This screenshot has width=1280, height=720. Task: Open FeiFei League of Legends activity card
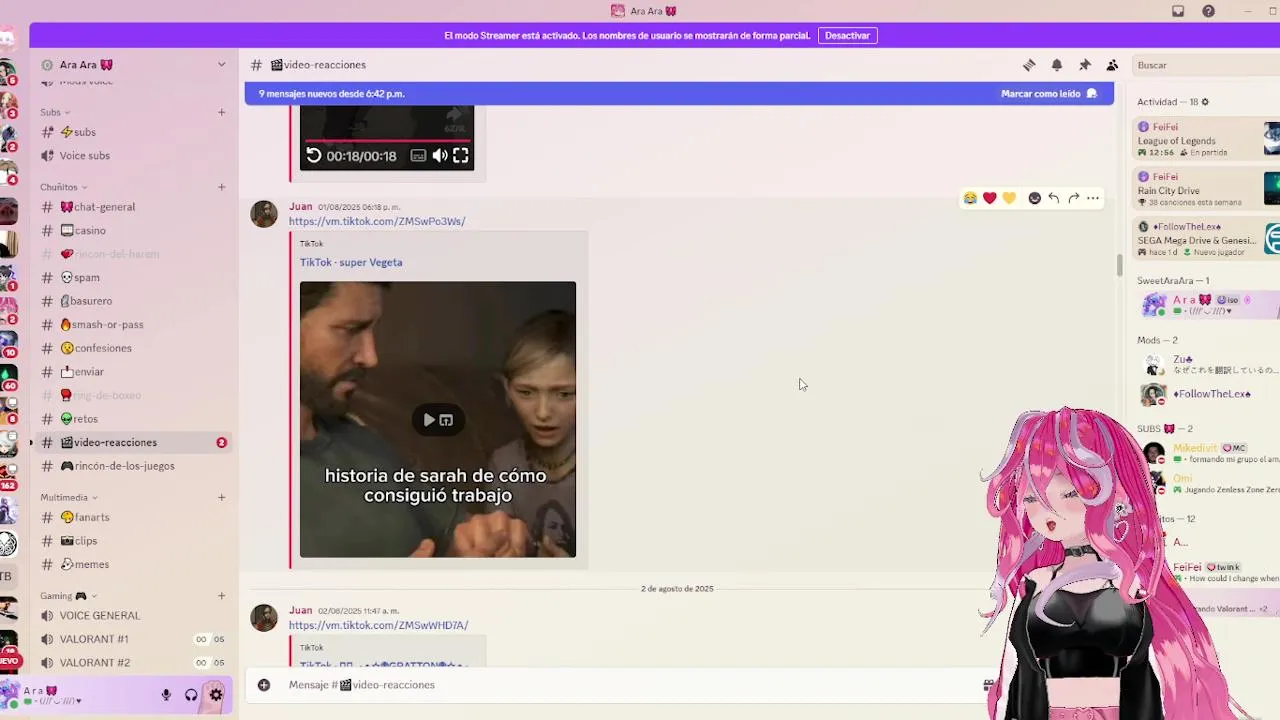point(1207,139)
